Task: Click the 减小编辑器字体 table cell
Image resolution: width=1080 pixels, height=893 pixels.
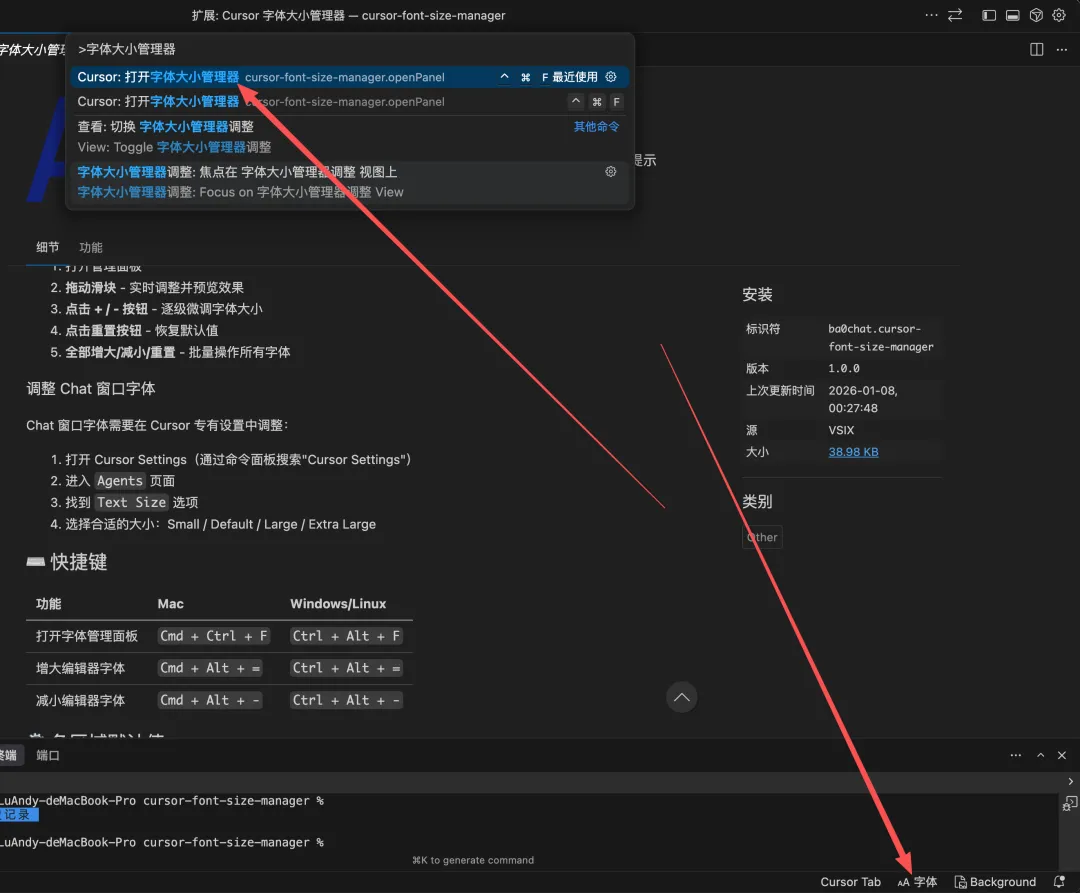Action: pos(81,700)
